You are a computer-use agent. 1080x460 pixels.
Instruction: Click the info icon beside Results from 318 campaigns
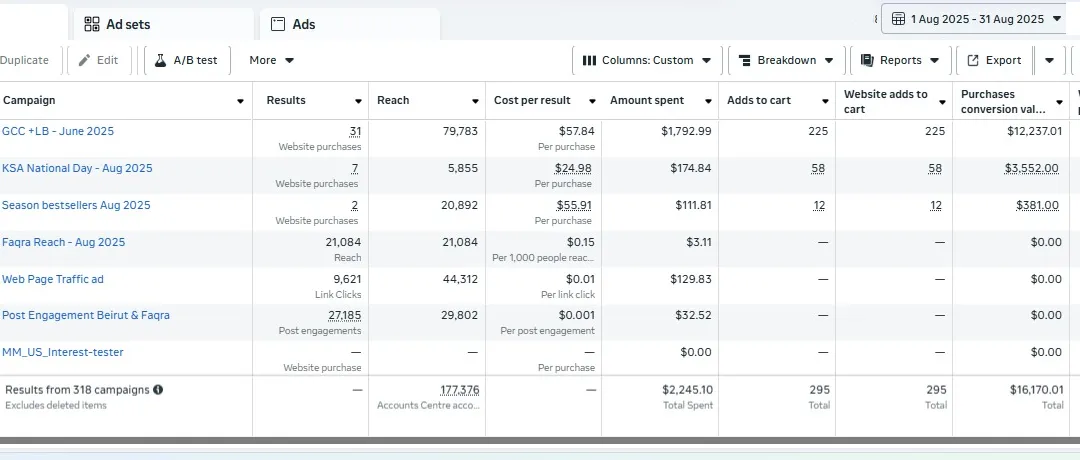click(158, 390)
